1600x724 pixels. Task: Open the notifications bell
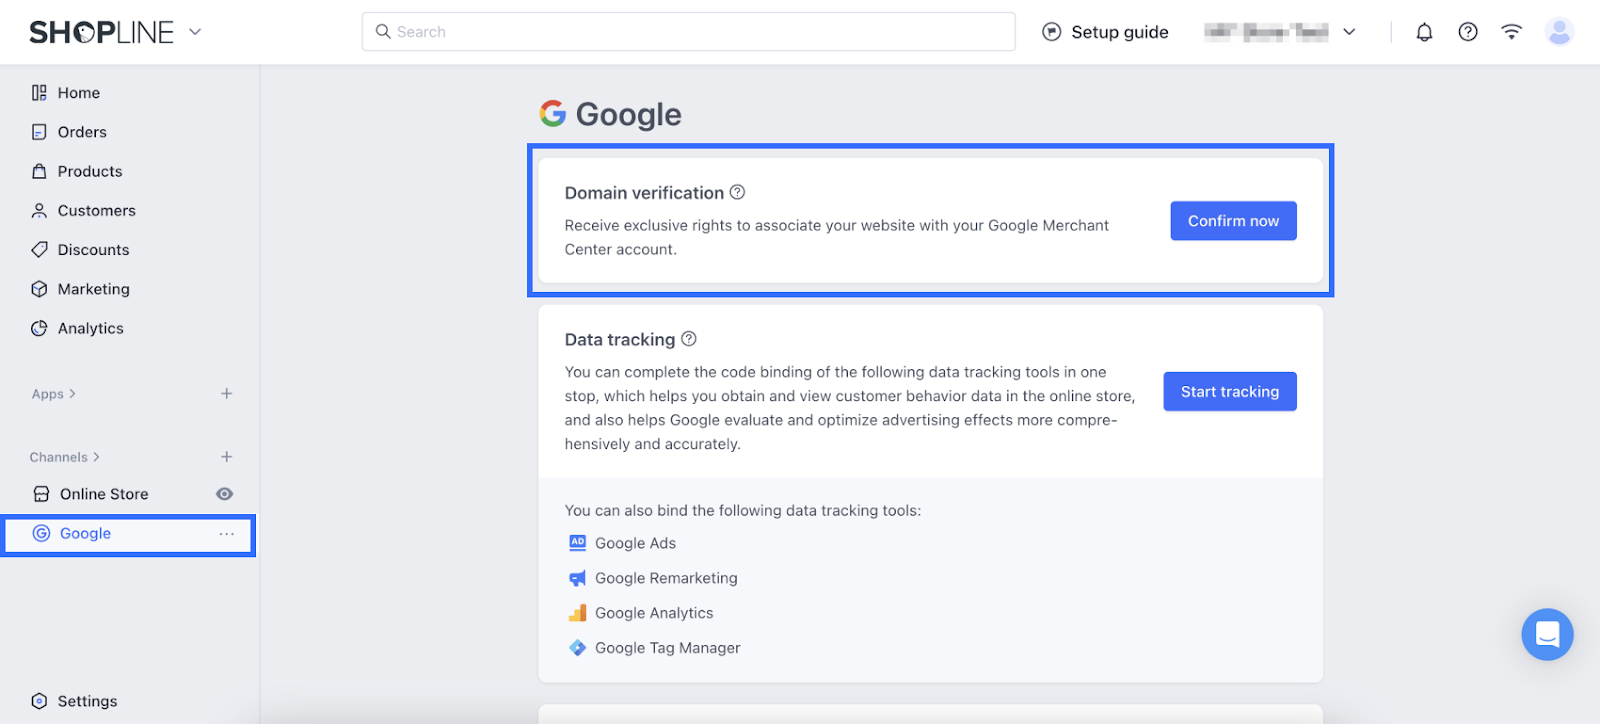pos(1424,32)
